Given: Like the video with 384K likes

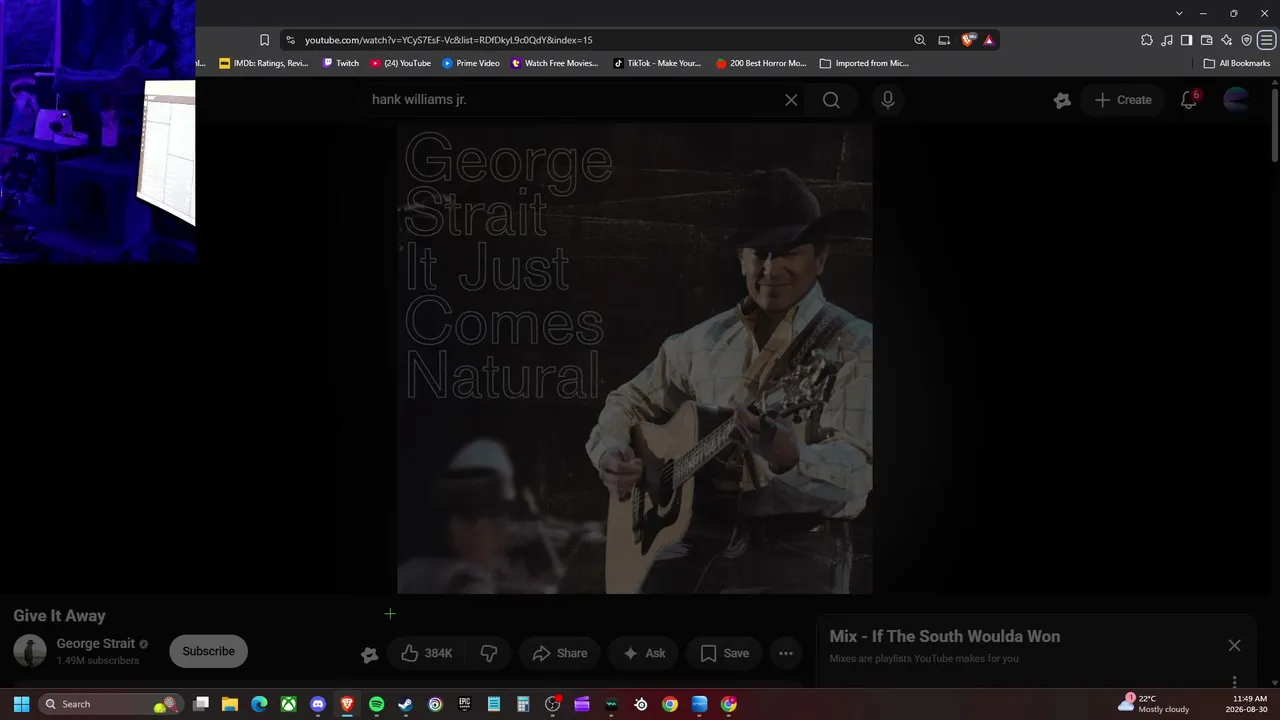Looking at the screenshot, I should pos(427,653).
